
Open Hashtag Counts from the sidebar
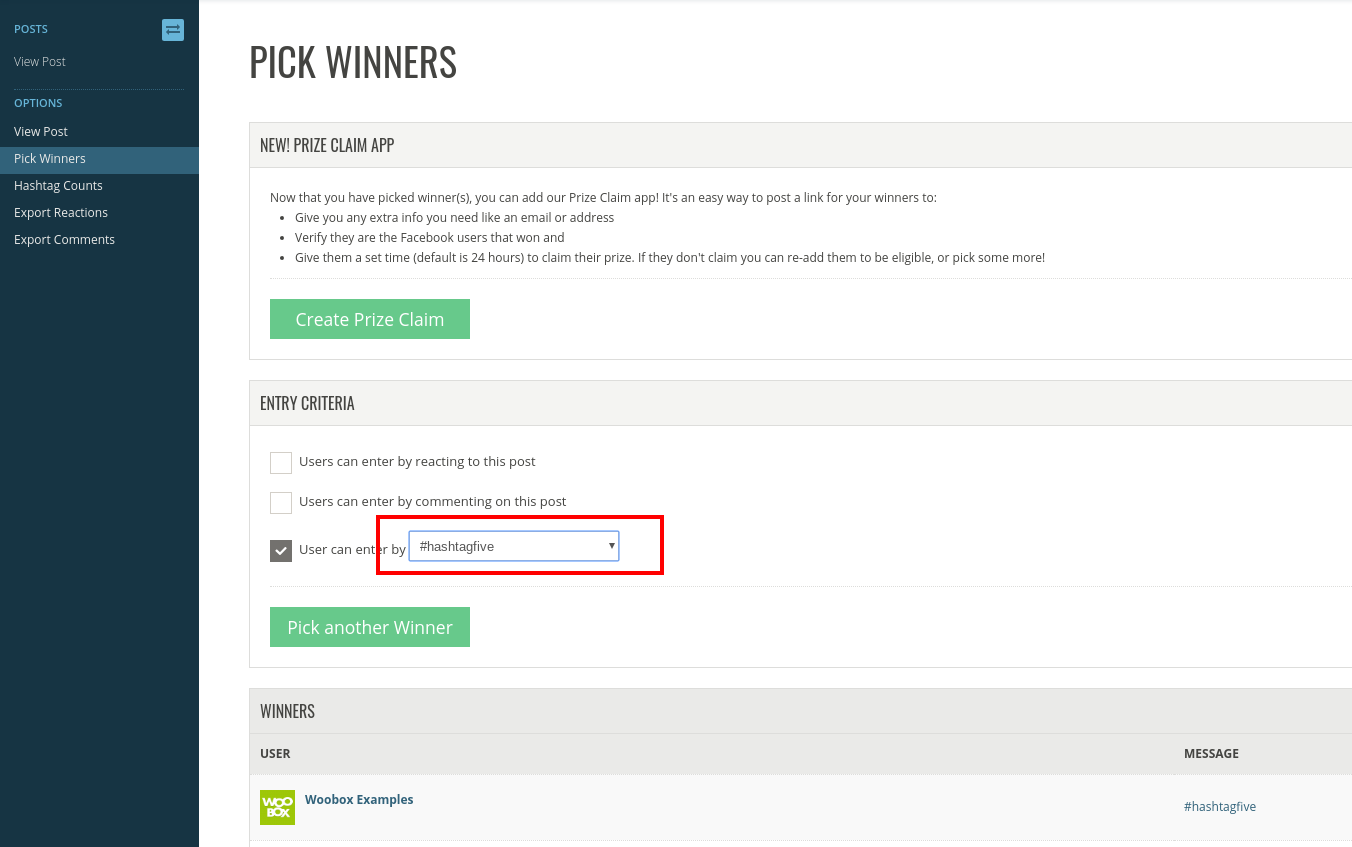click(58, 185)
